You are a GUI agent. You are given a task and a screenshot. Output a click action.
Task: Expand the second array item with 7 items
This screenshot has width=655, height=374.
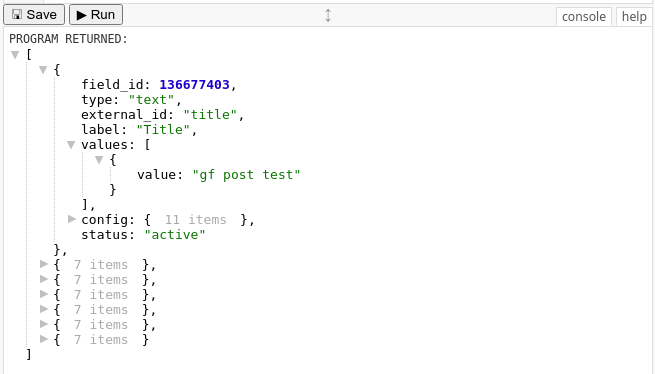point(43,264)
